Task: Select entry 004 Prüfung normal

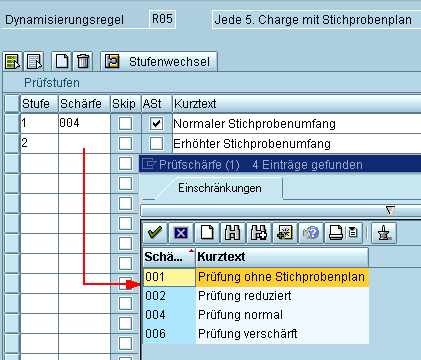Action: click(x=256, y=315)
